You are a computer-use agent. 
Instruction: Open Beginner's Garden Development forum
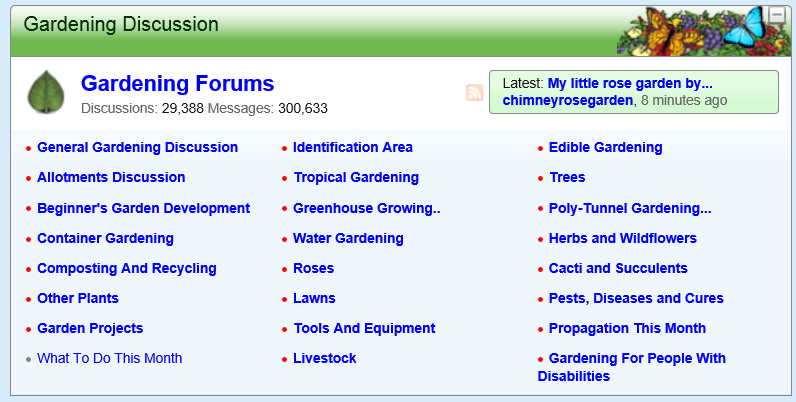click(143, 208)
